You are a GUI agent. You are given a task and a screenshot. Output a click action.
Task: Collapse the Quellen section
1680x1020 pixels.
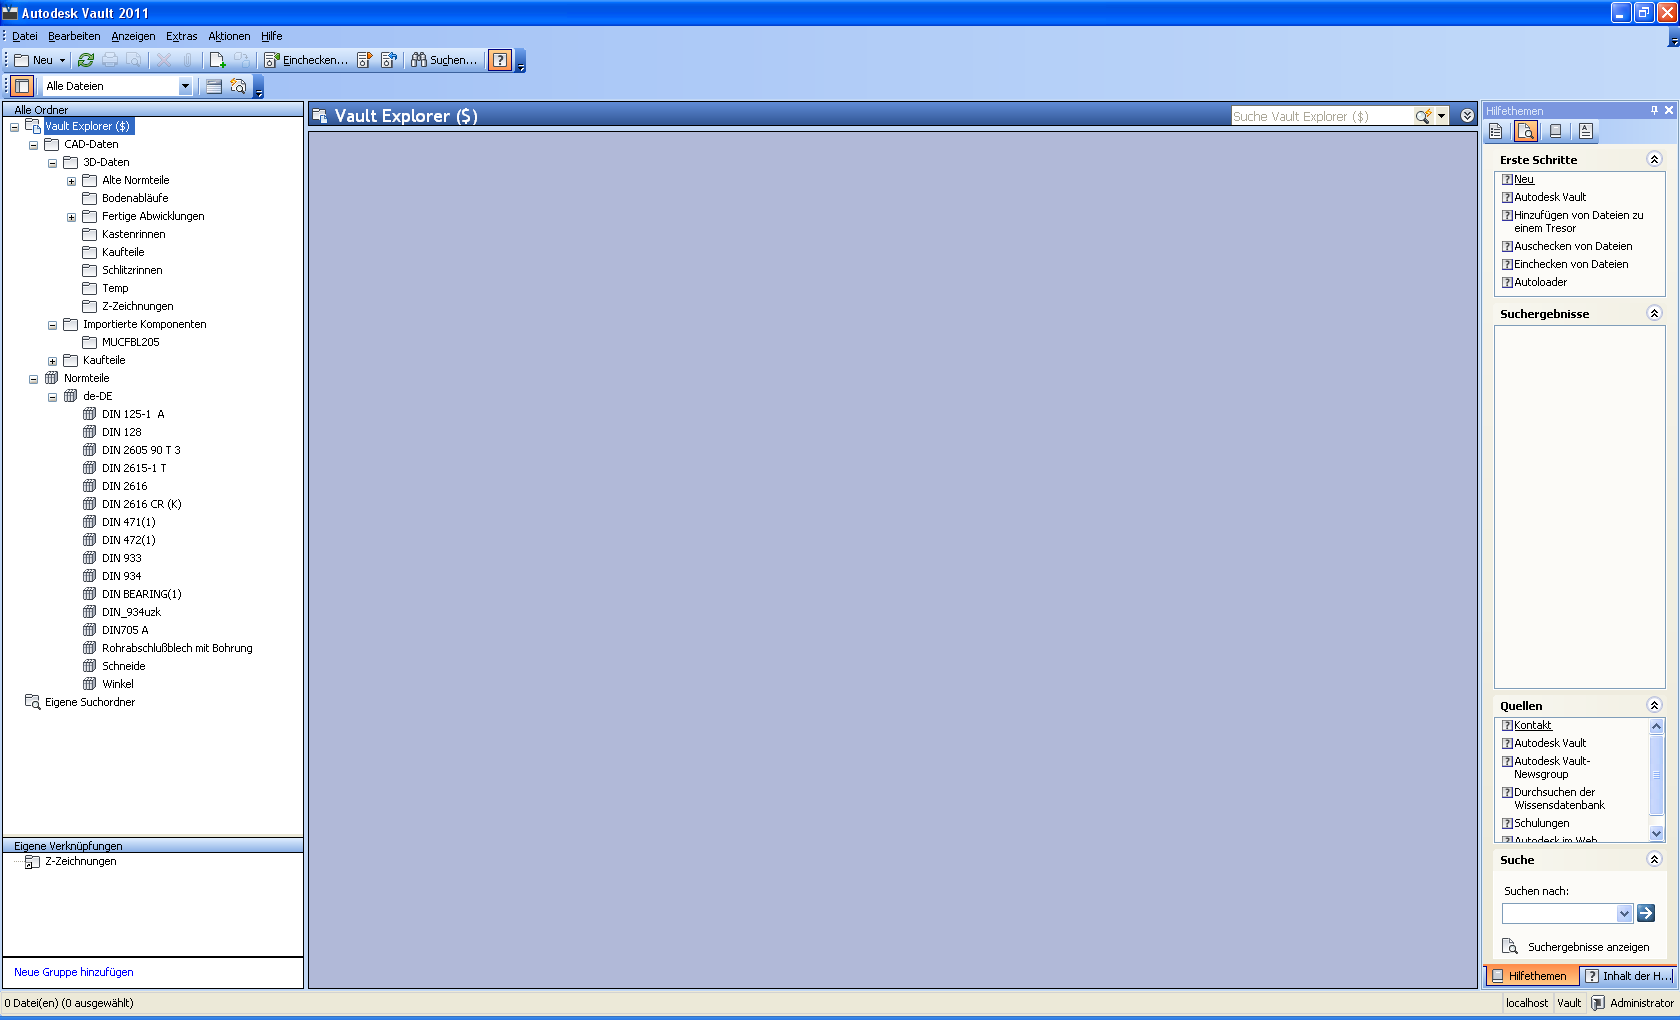pyautogui.click(x=1654, y=705)
